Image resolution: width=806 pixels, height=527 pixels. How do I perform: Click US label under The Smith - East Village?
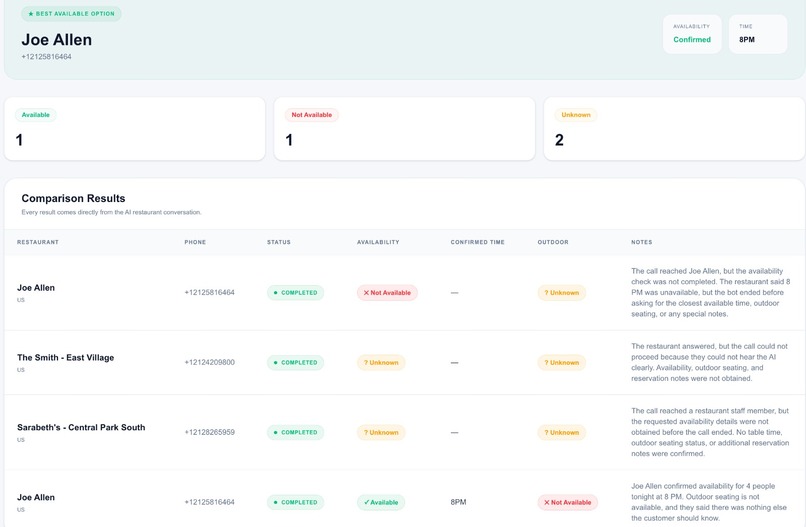[21, 370]
